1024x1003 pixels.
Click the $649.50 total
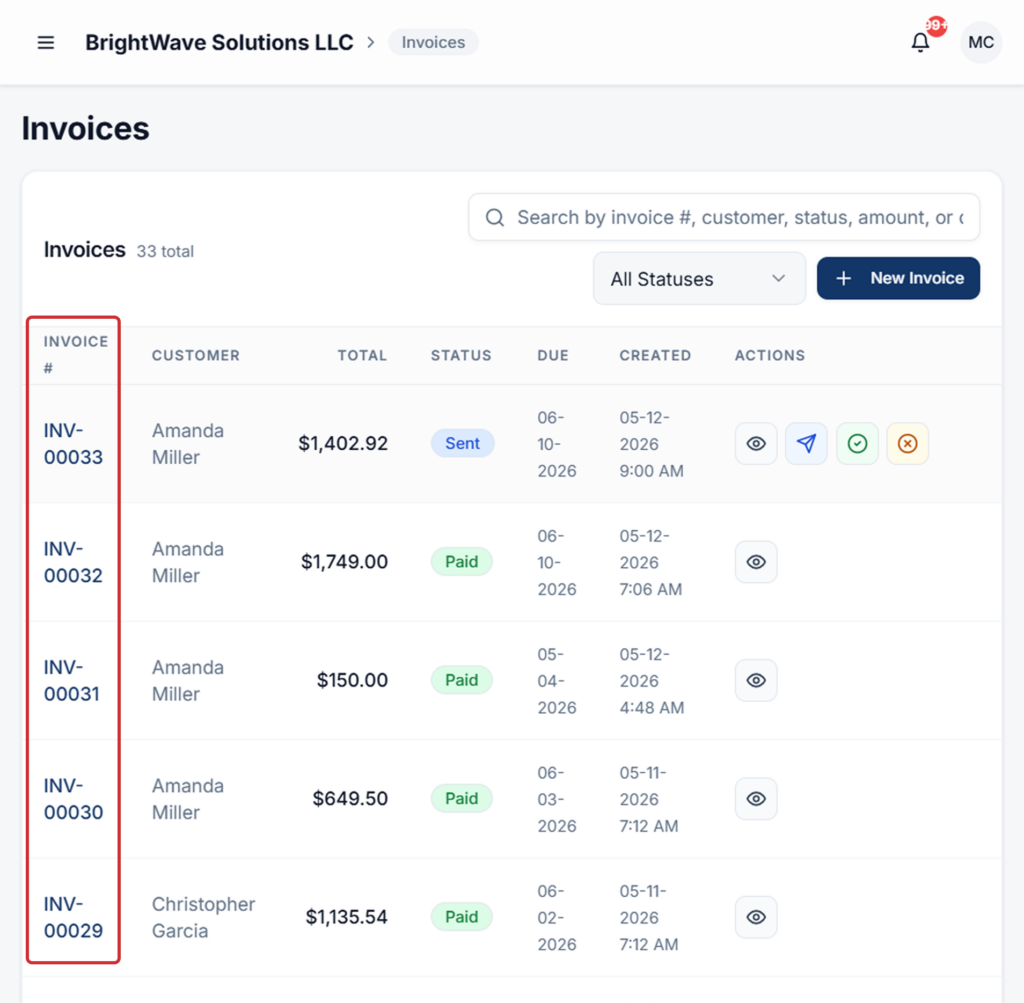coord(351,798)
